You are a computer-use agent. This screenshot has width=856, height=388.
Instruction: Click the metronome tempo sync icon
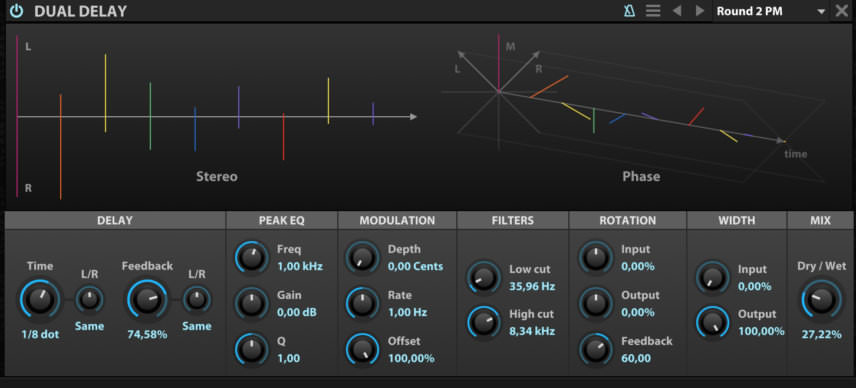click(629, 11)
